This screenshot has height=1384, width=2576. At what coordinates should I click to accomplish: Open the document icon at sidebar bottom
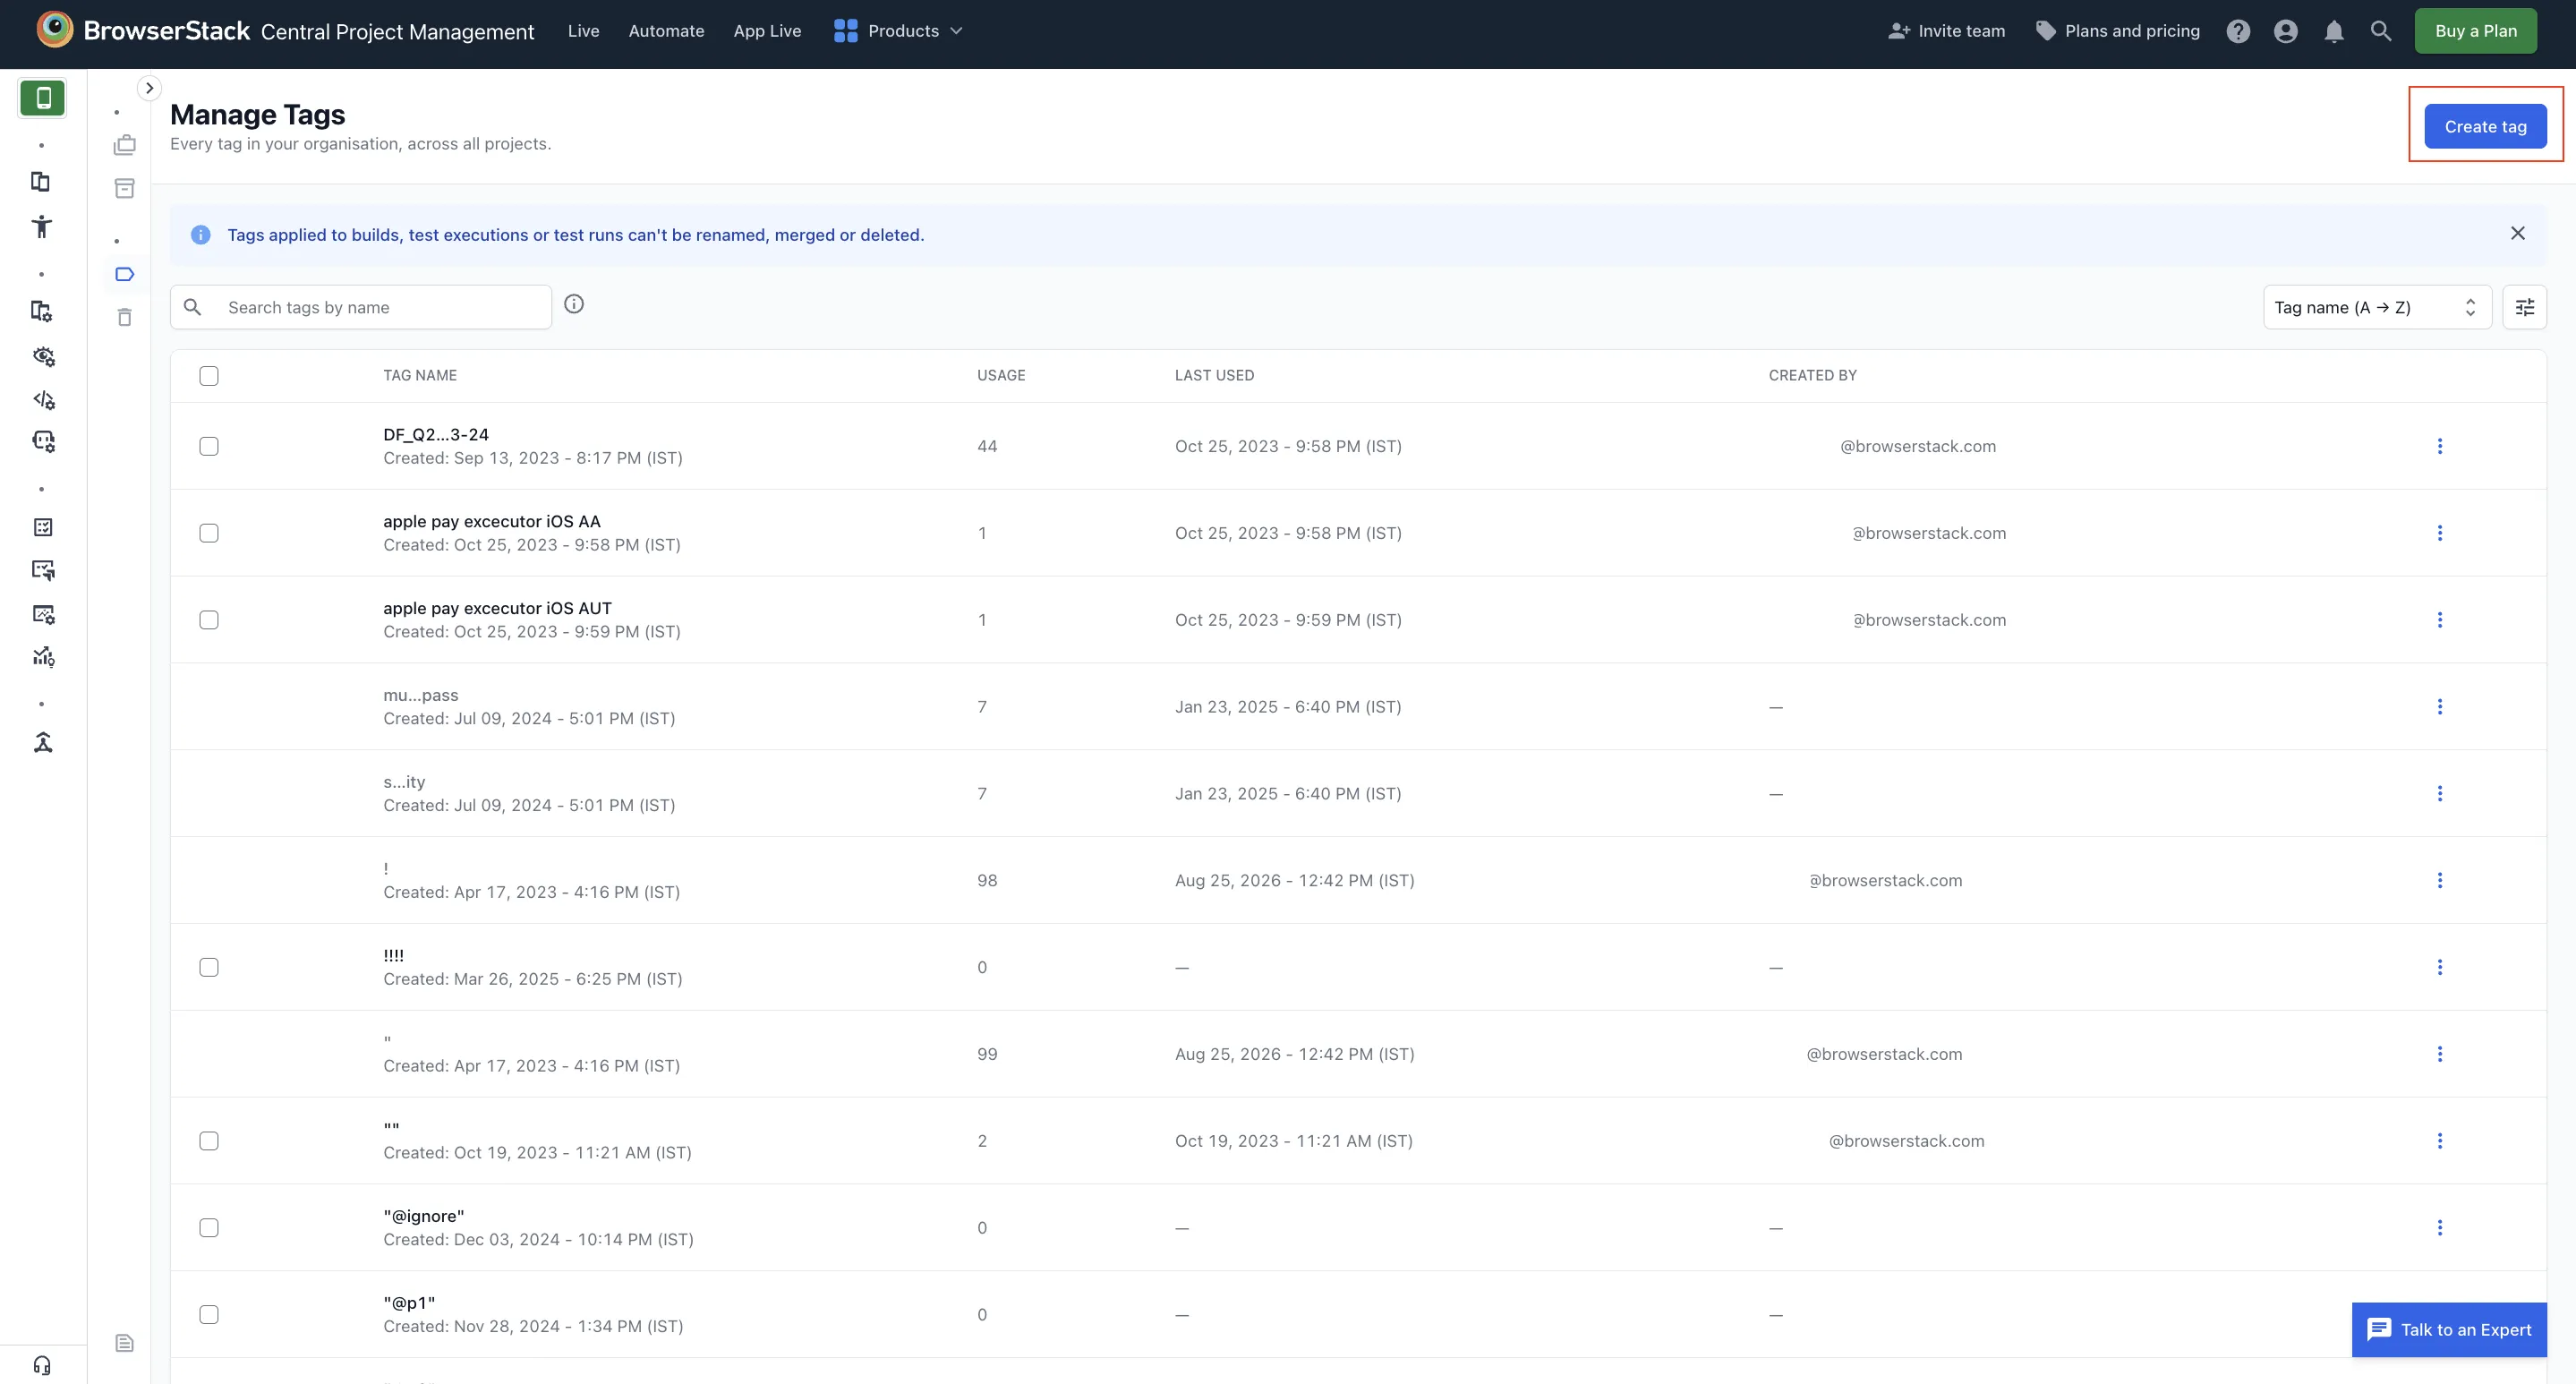tap(125, 1343)
